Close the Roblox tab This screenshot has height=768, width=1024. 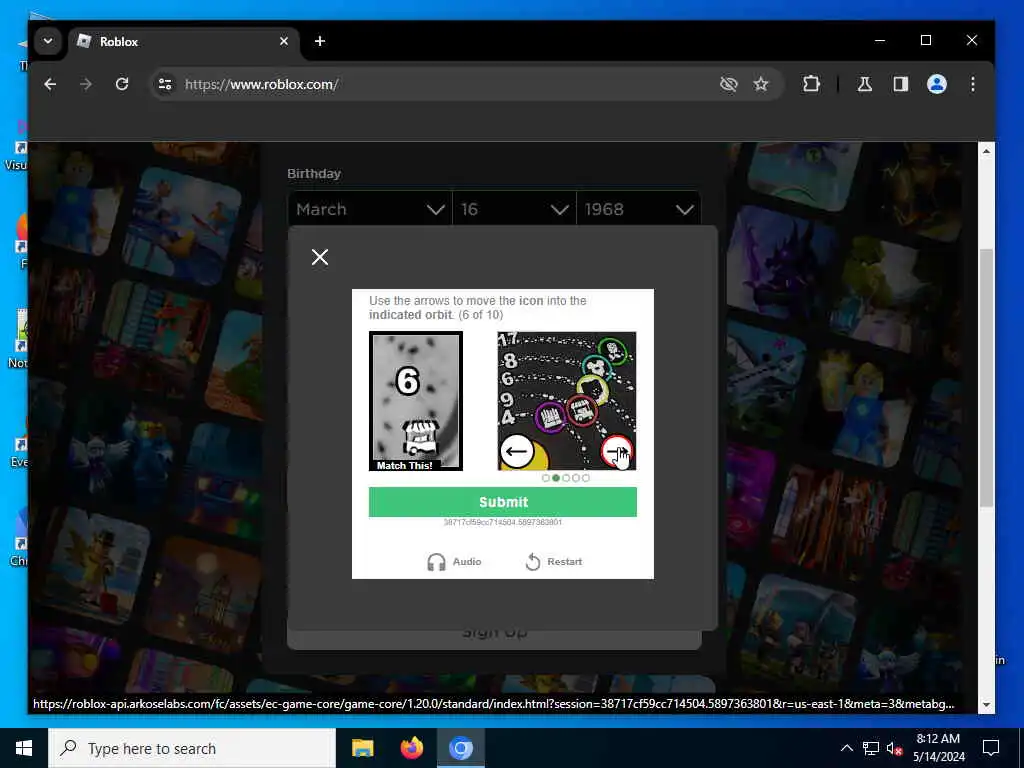[x=284, y=41]
